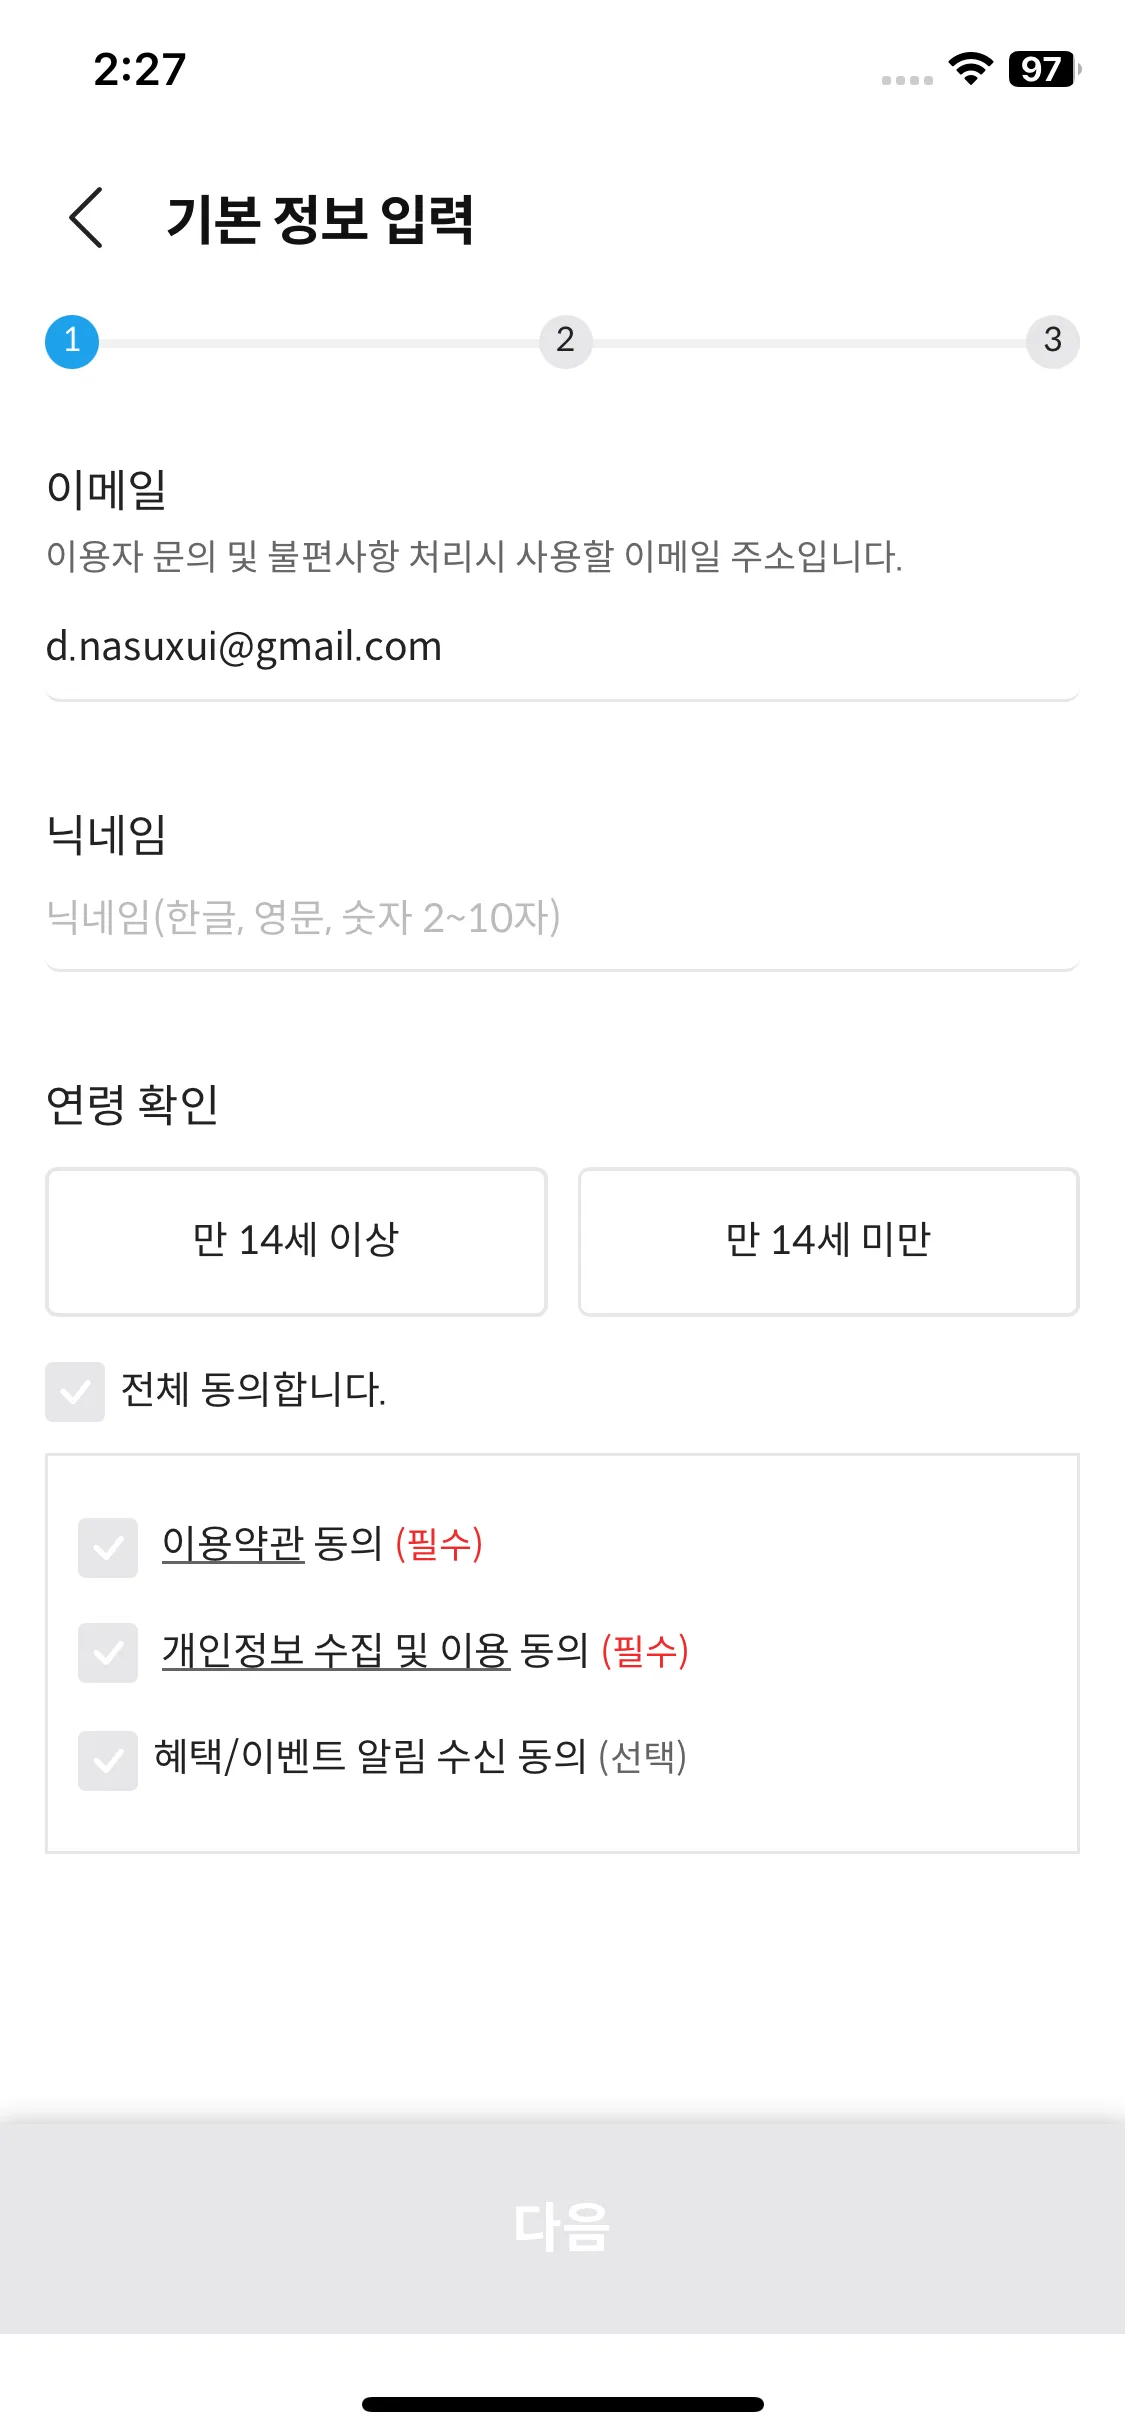Choose the 만 14세 이상 option

pos(296,1241)
